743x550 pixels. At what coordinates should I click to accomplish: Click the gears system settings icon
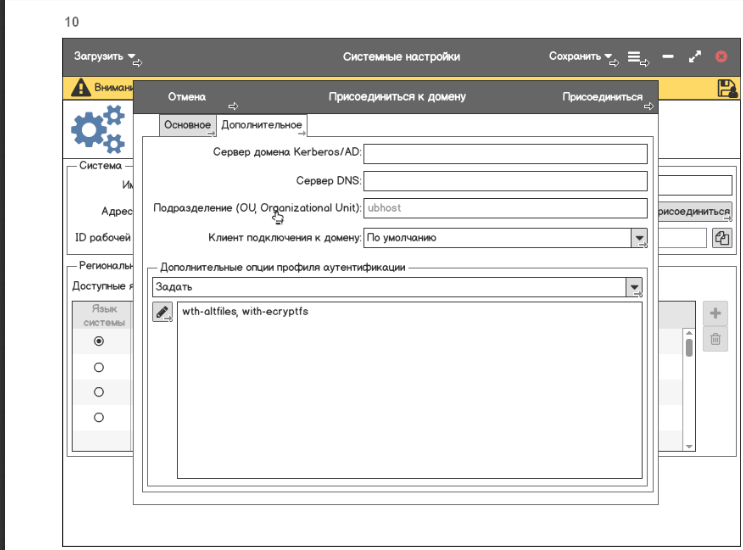(98, 130)
